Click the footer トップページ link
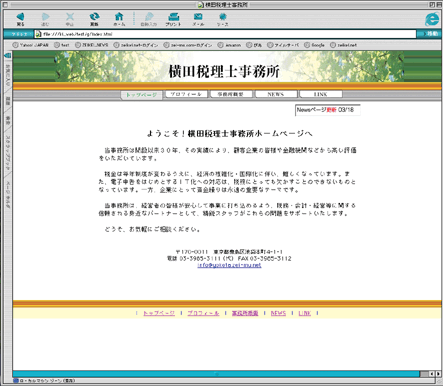The height and width of the screenshot is (386, 443). tap(159, 313)
